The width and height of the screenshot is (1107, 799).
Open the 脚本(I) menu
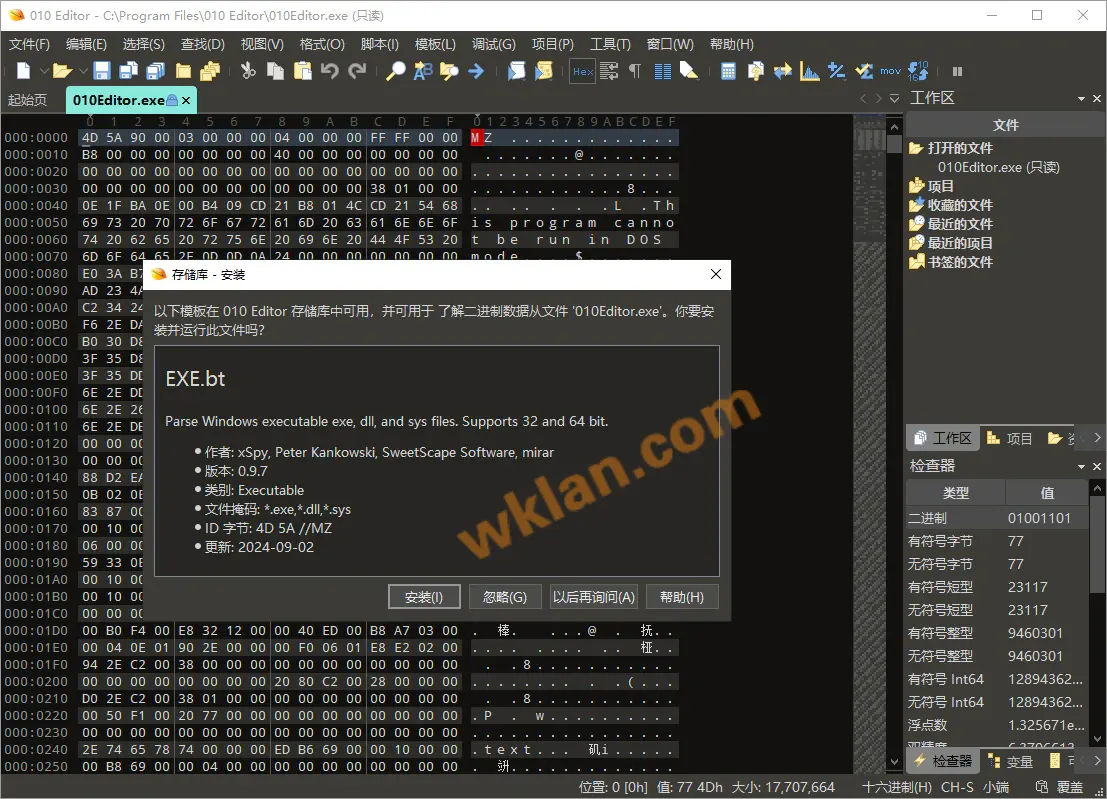[380, 44]
